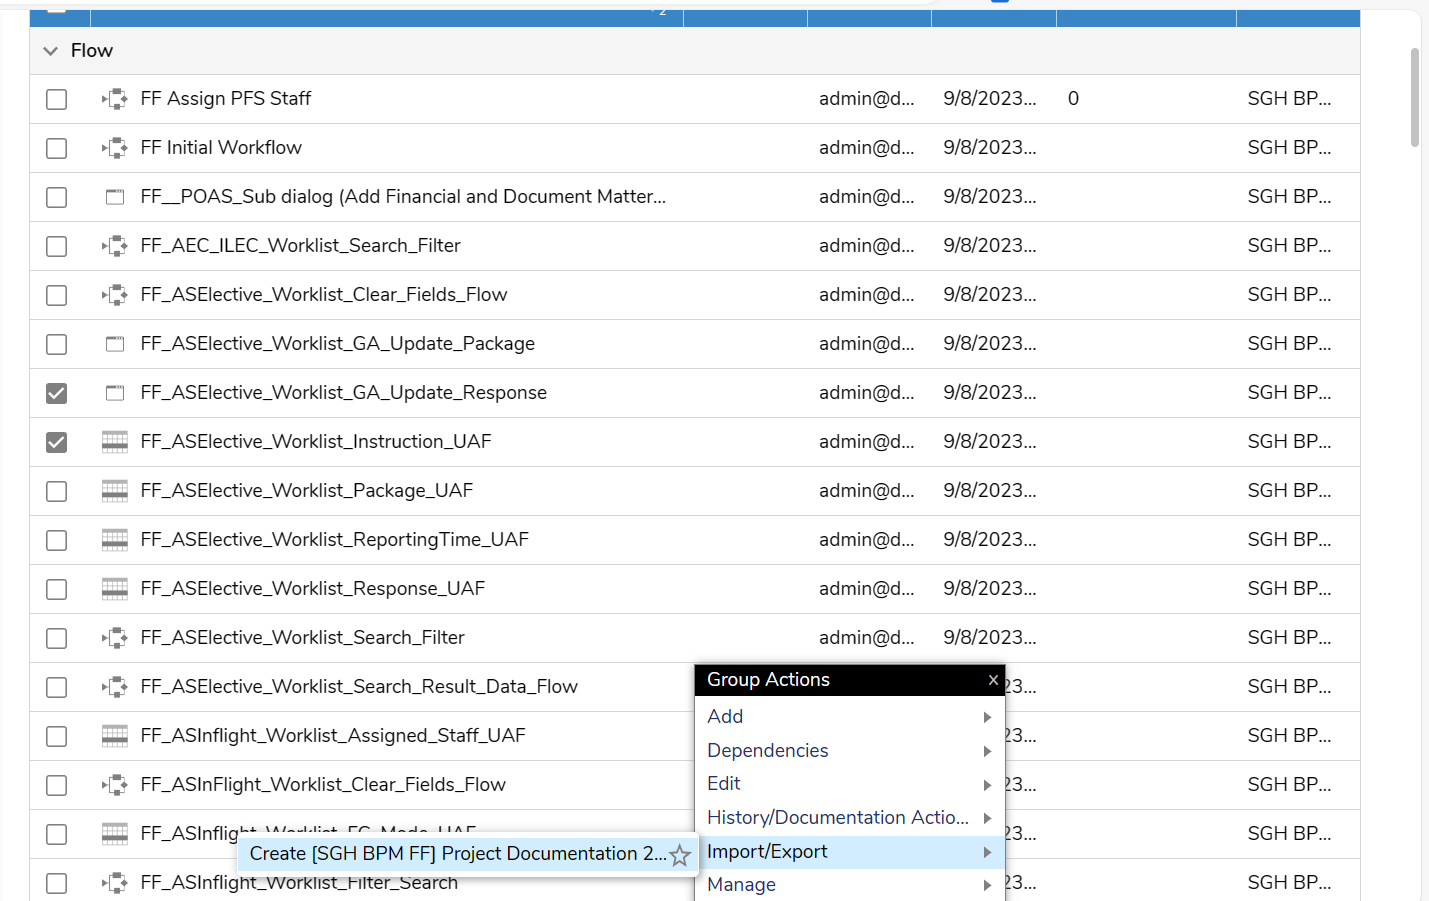Click the favorite star on Create Project Documentation

pos(680,855)
